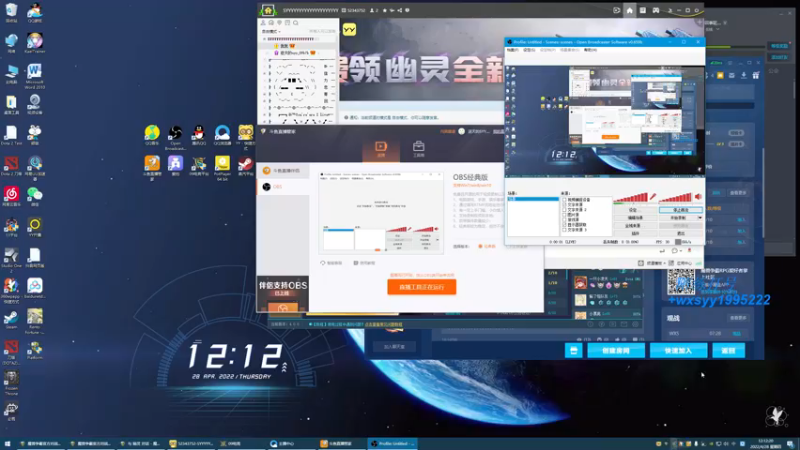This screenshot has height=450, width=800.
Task: Toggle the 显示器获取 source checkbox
Action: point(564,225)
